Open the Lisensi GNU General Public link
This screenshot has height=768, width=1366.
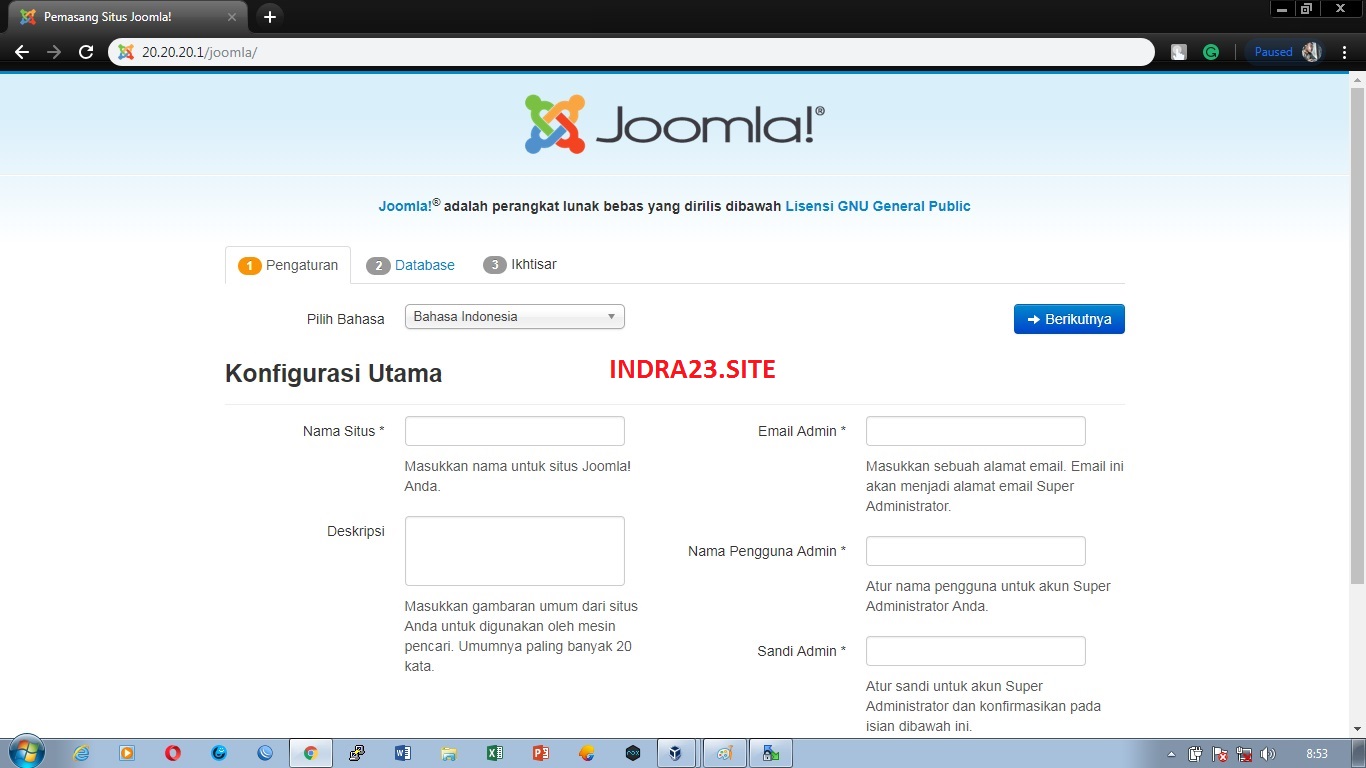coord(877,206)
